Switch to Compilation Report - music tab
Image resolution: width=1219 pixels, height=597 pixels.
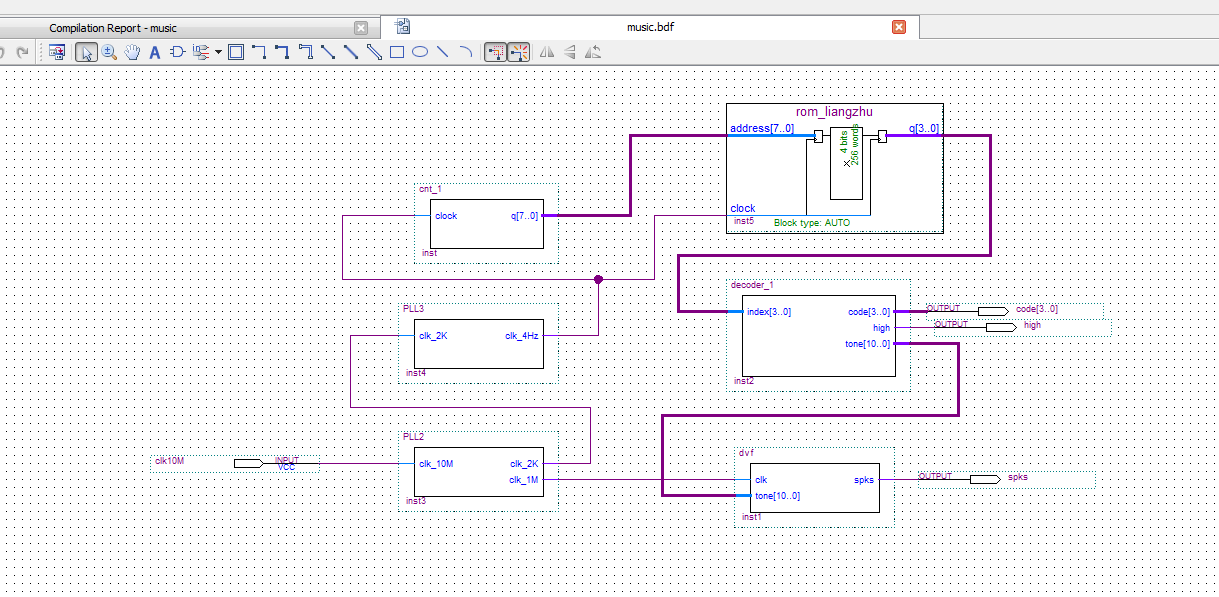pyautogui.click(x=113, y=28)
